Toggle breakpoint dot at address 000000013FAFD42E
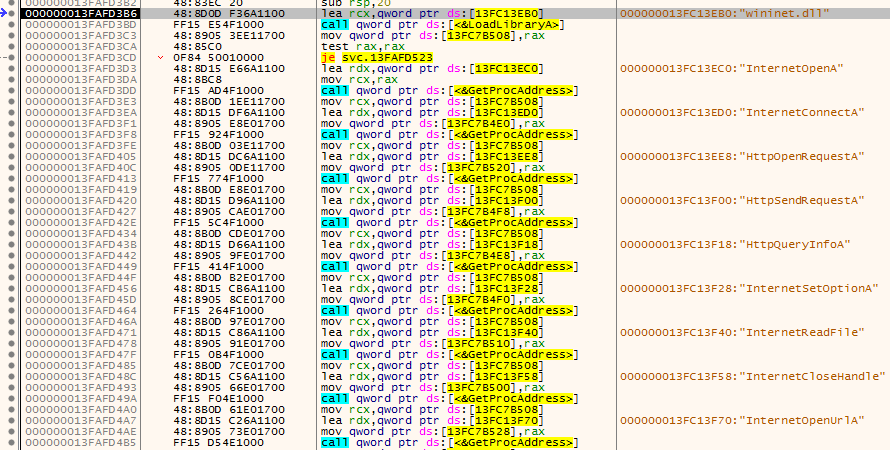The image size is (890, 450). point(11,222)
